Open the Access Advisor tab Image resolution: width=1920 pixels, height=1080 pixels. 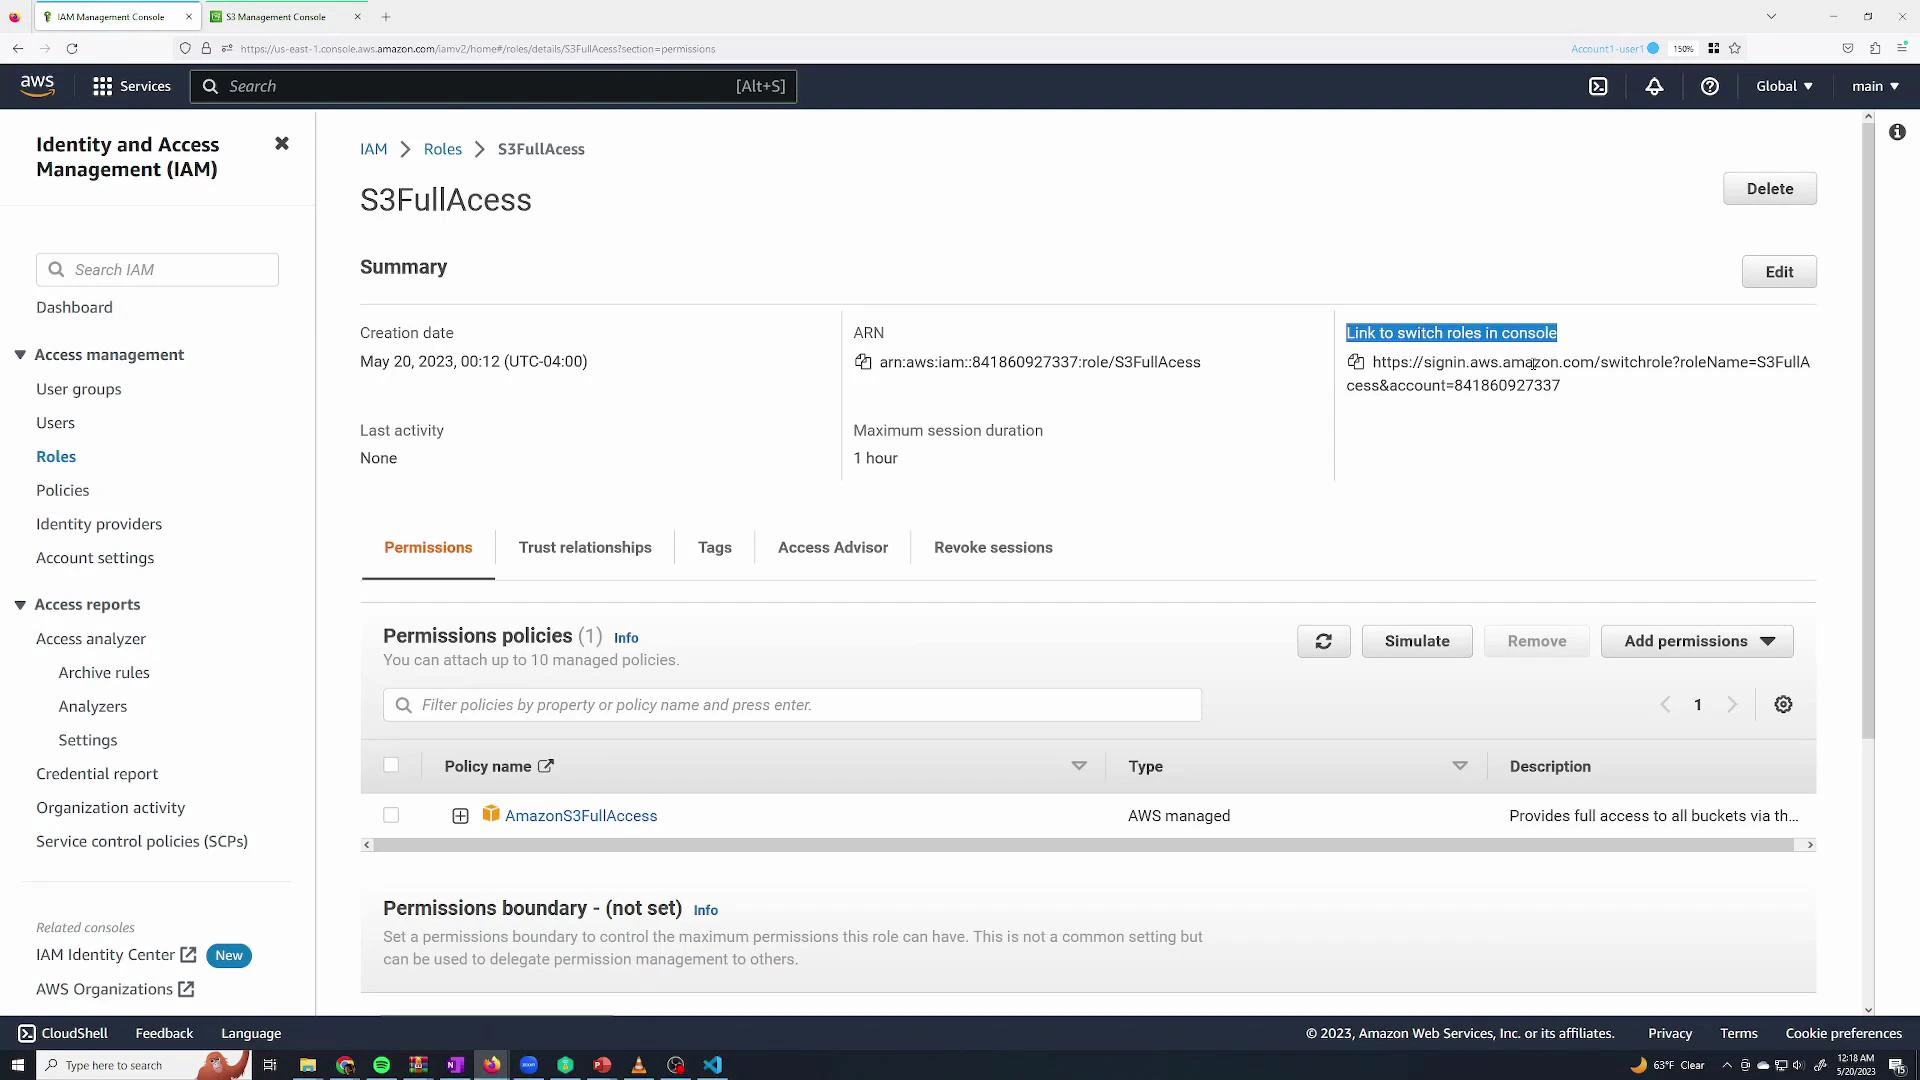(832, 547)
